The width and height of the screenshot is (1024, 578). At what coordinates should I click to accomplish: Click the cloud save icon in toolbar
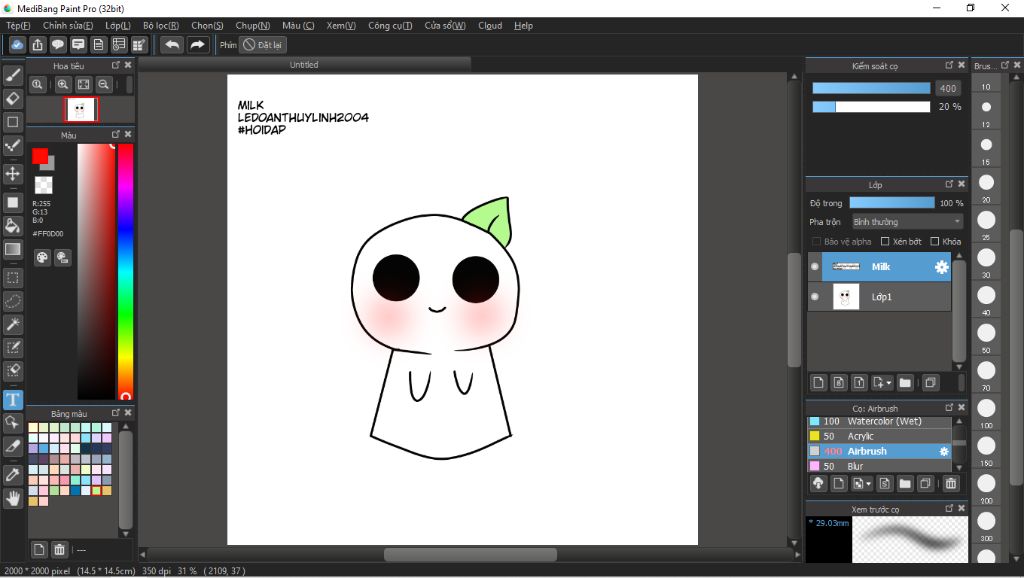[x=17, y=44]
